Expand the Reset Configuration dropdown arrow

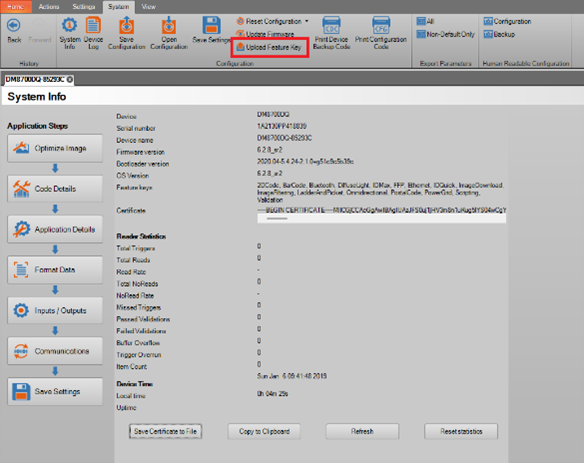point(307,21)
